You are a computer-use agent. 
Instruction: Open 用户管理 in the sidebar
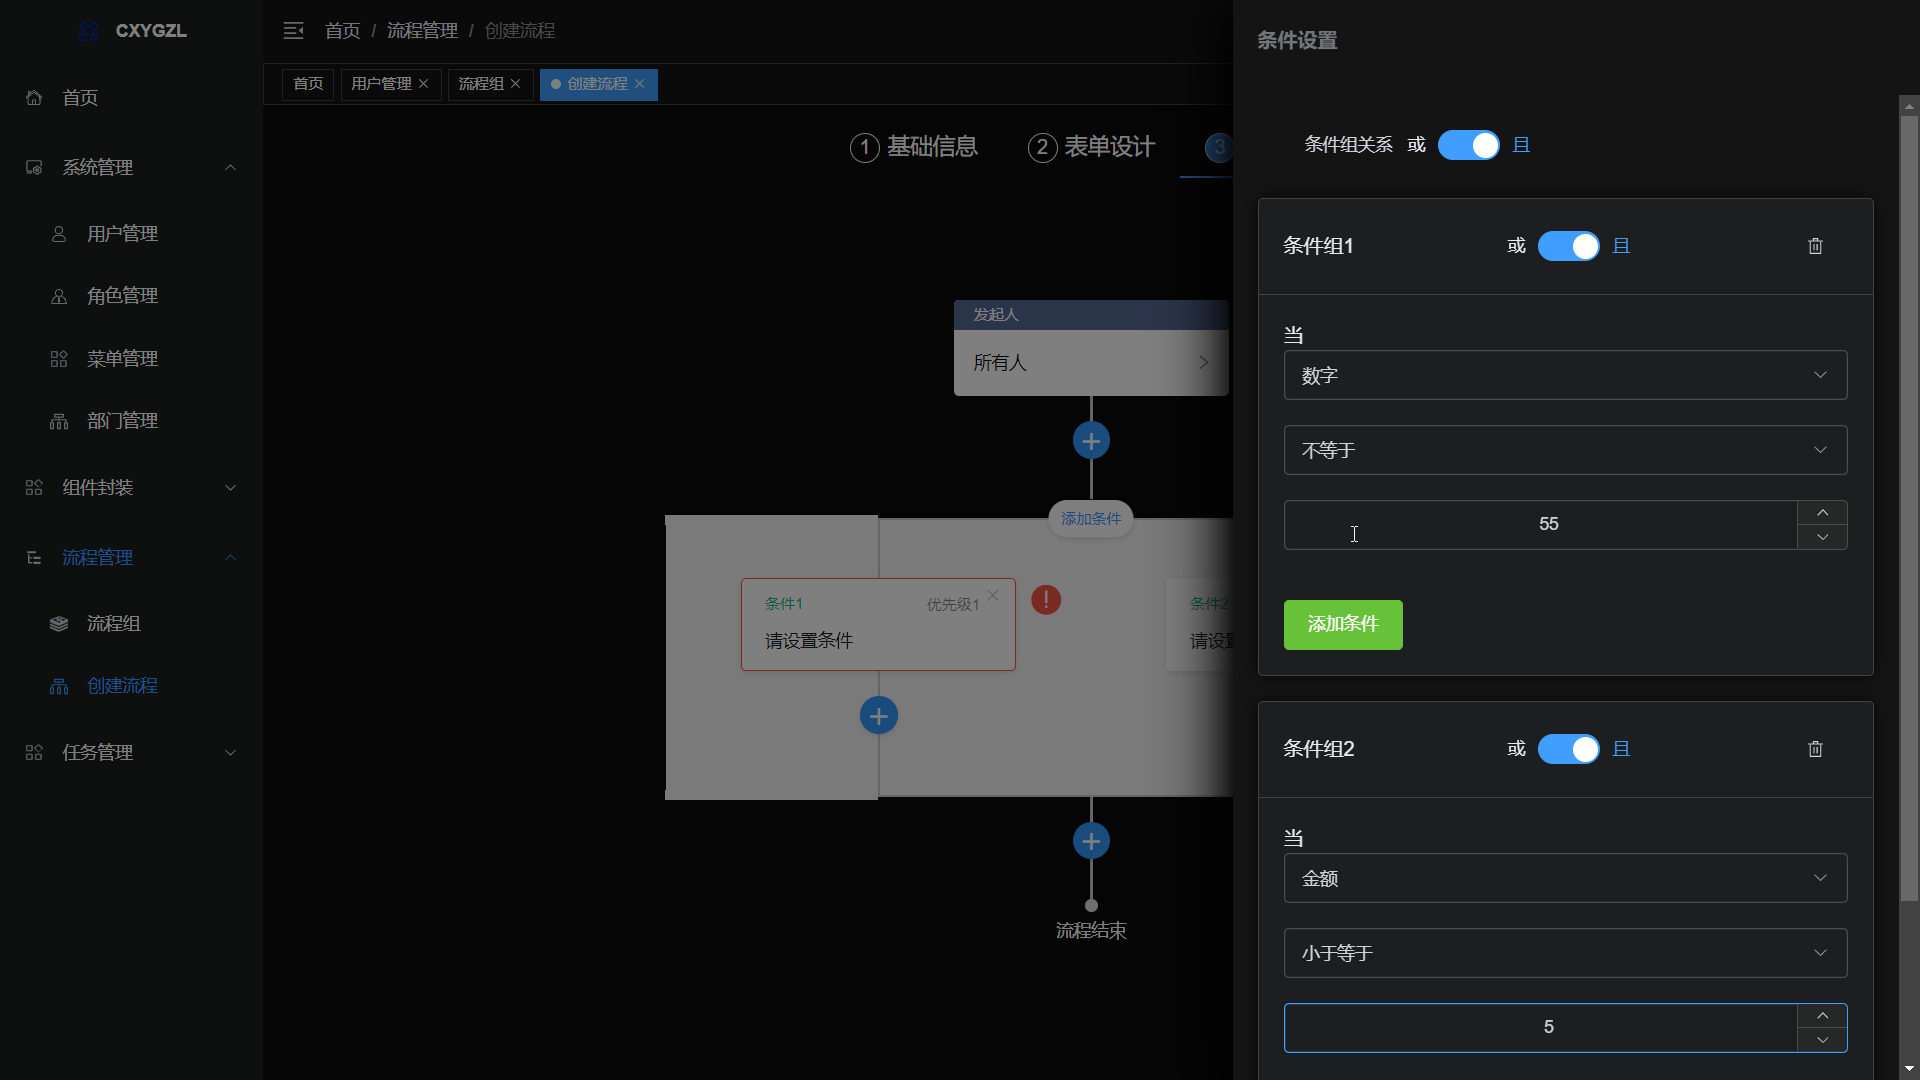131,233
